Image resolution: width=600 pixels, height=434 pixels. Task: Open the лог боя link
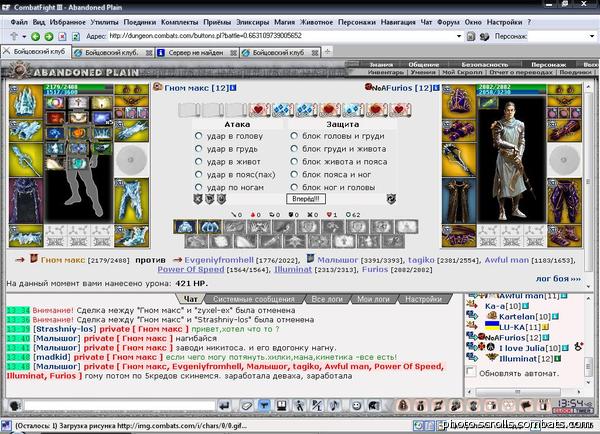click(558, 279)
